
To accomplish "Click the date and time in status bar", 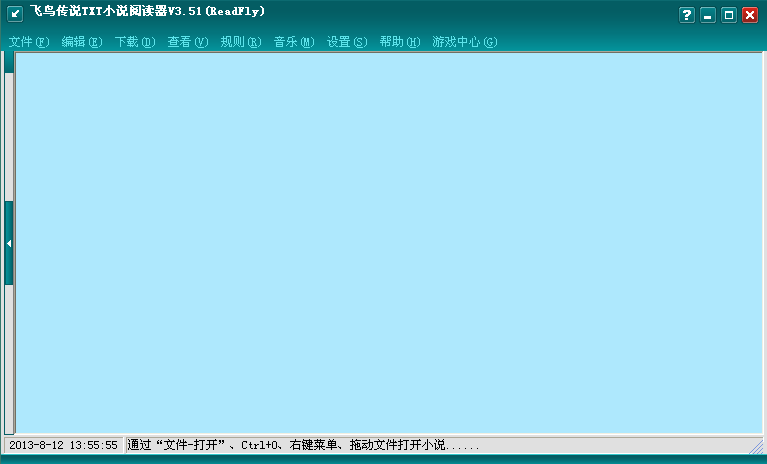I will pos(63,445).
